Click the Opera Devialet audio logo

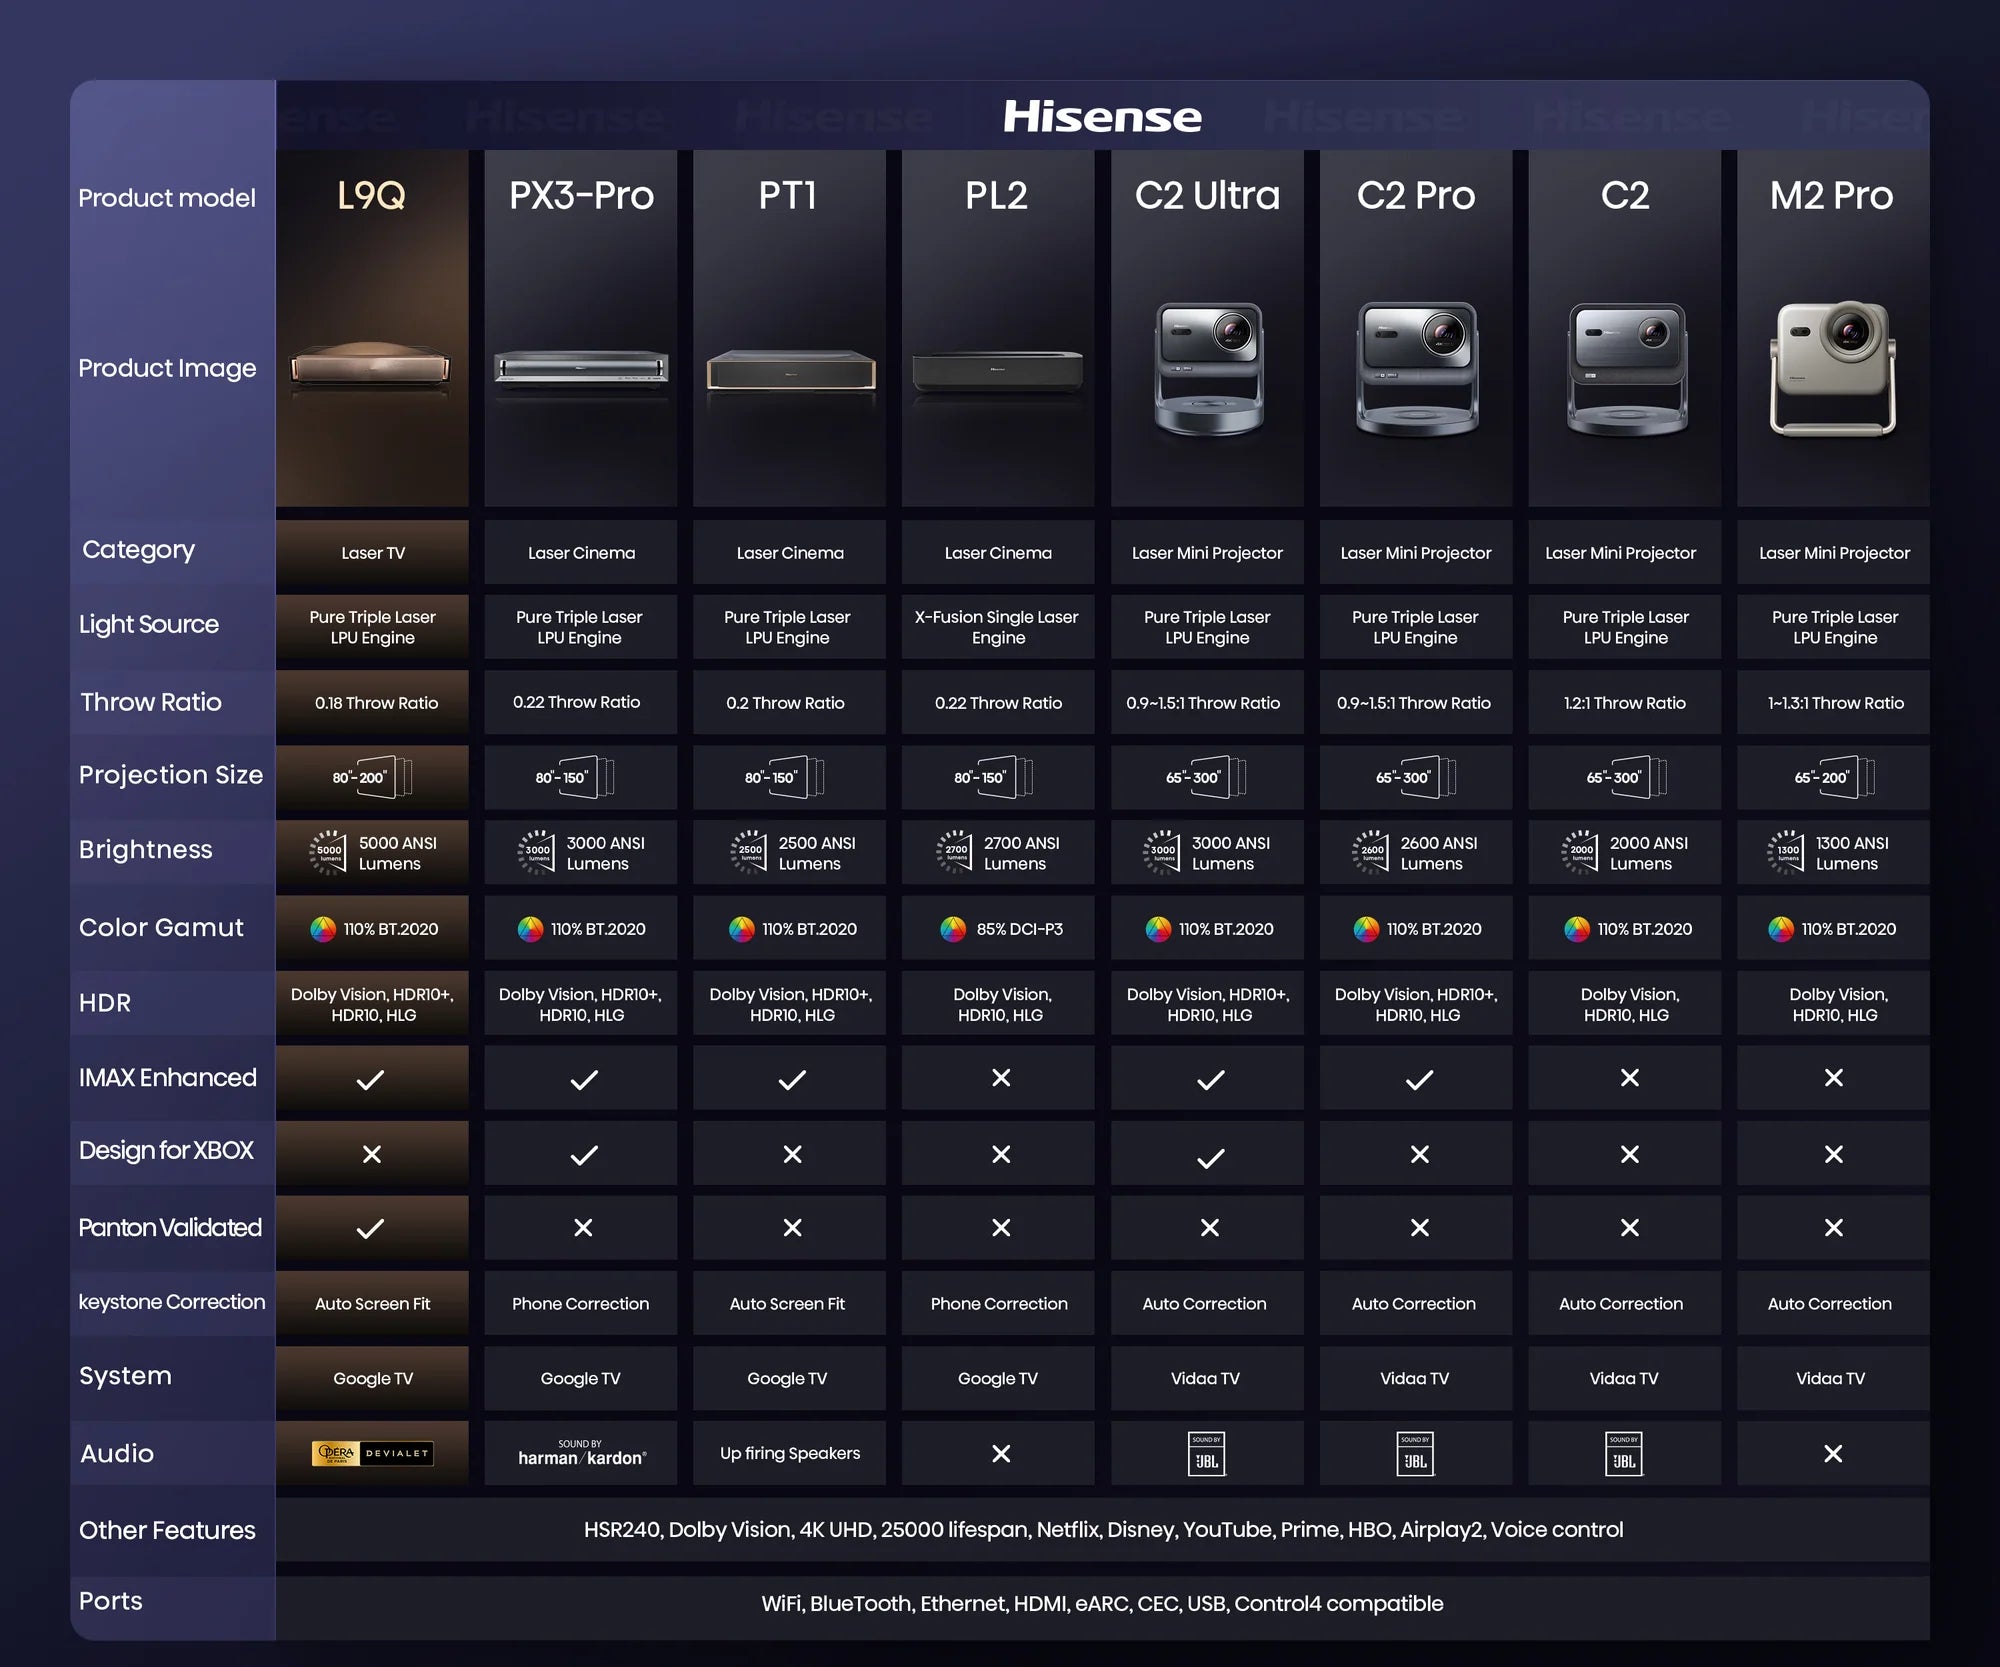(x=372, y=1453)
